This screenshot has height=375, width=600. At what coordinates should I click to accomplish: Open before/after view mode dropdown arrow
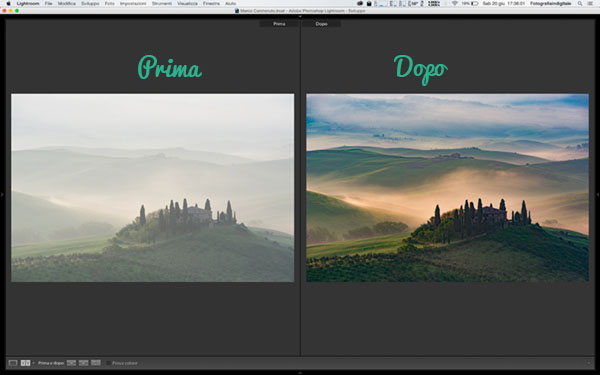[33, 363]
